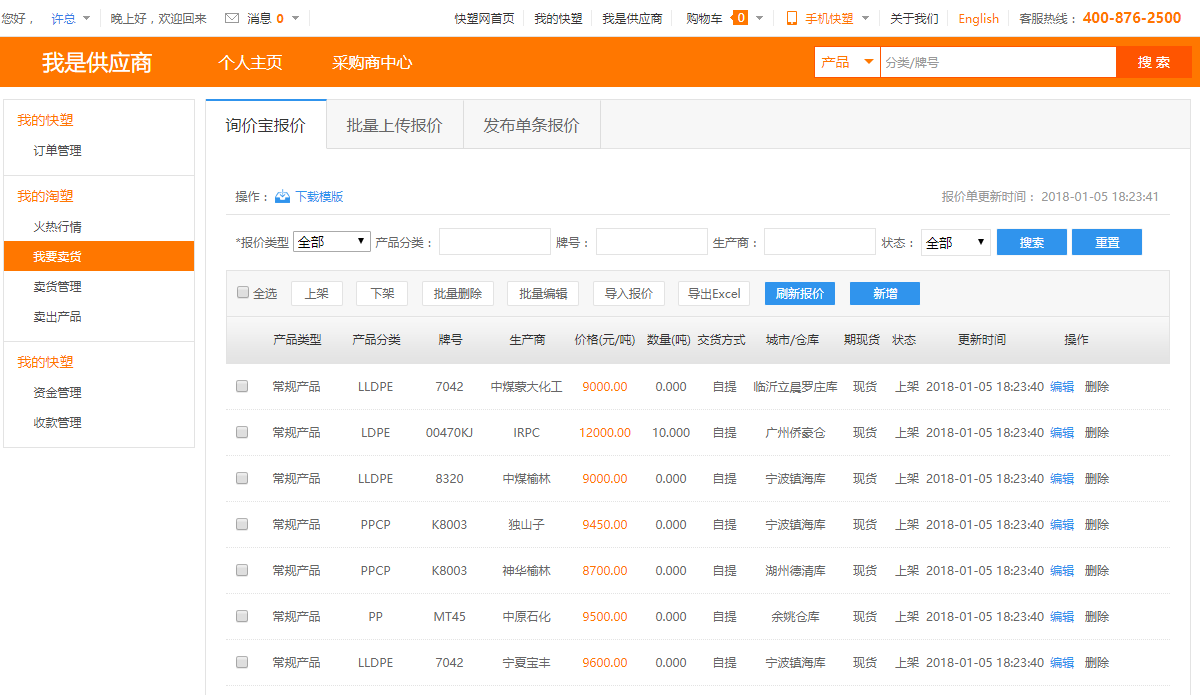Click the mobile phone icon beside 手机快塑

point(792,18)
